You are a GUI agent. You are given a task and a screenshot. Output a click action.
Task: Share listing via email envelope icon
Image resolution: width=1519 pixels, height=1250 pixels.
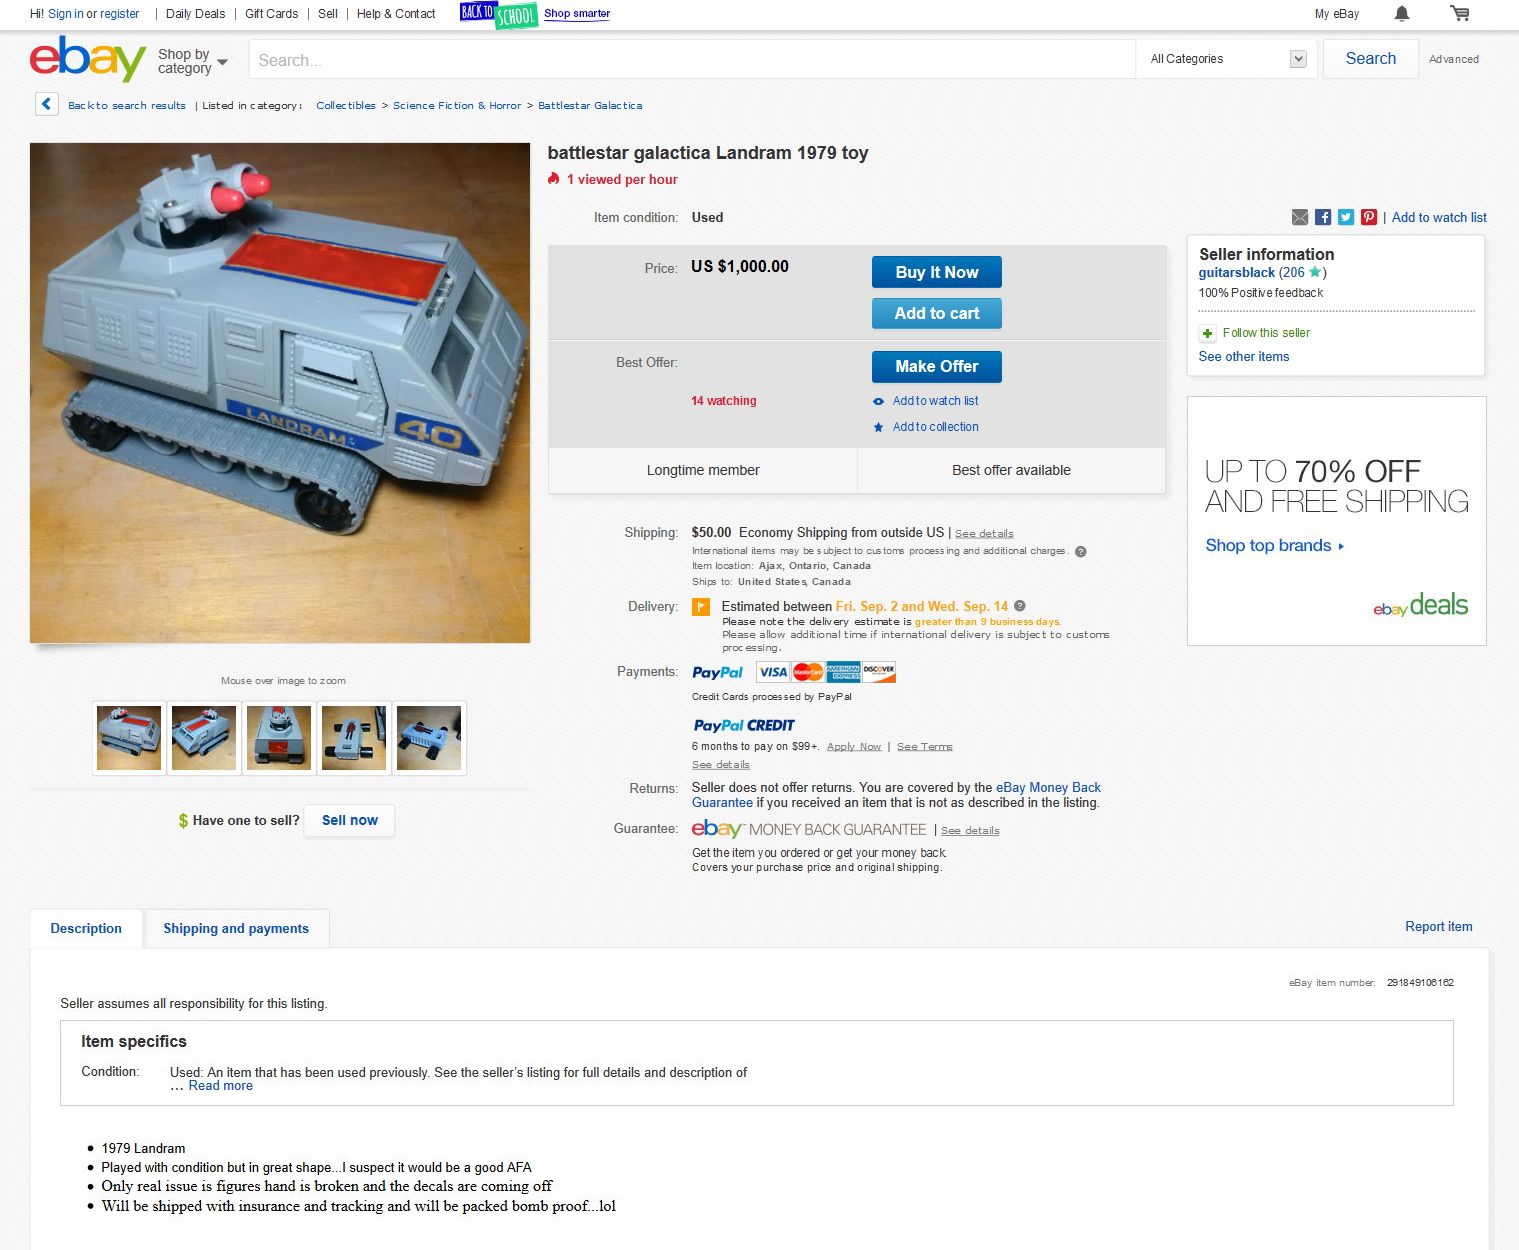tap(1300, 217)
